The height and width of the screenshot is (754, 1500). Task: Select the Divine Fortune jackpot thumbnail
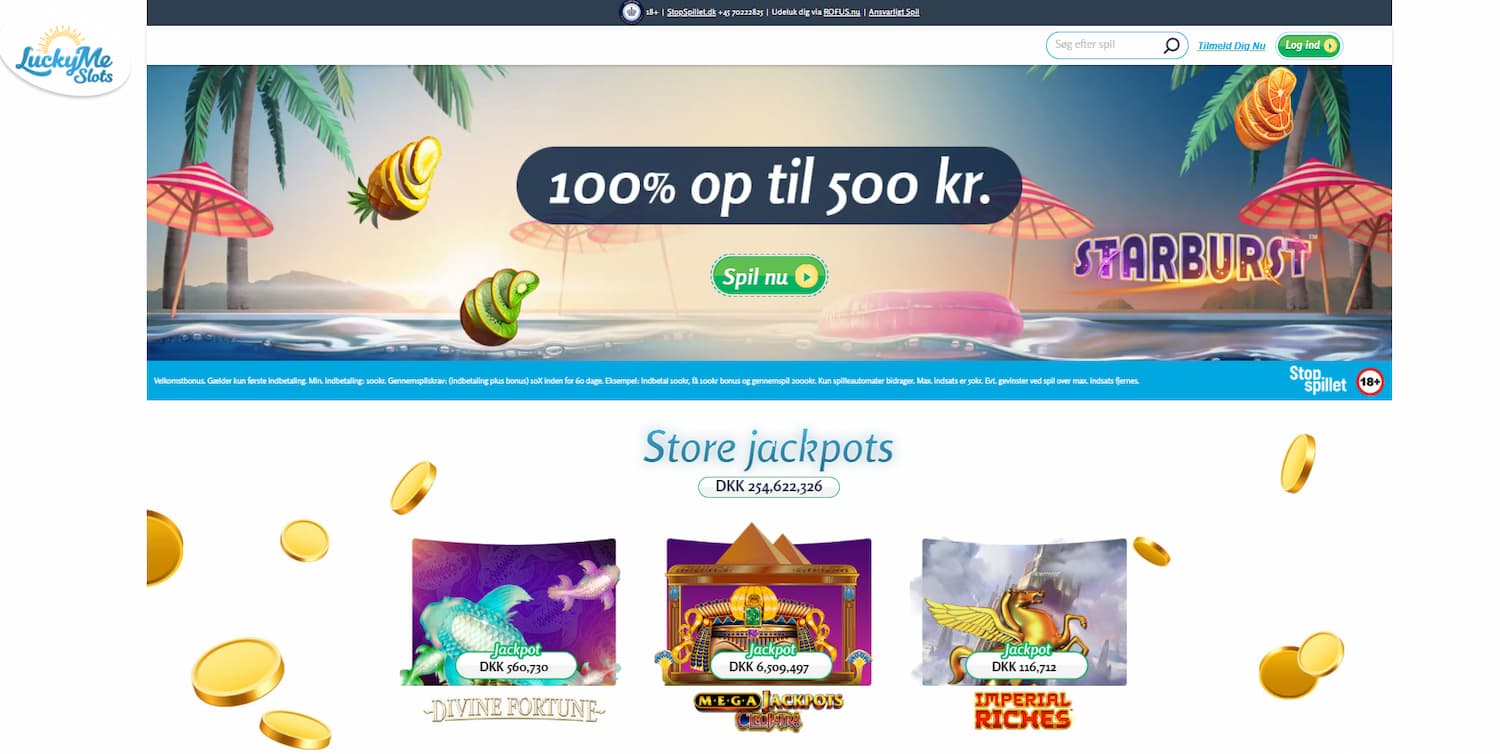514,612
